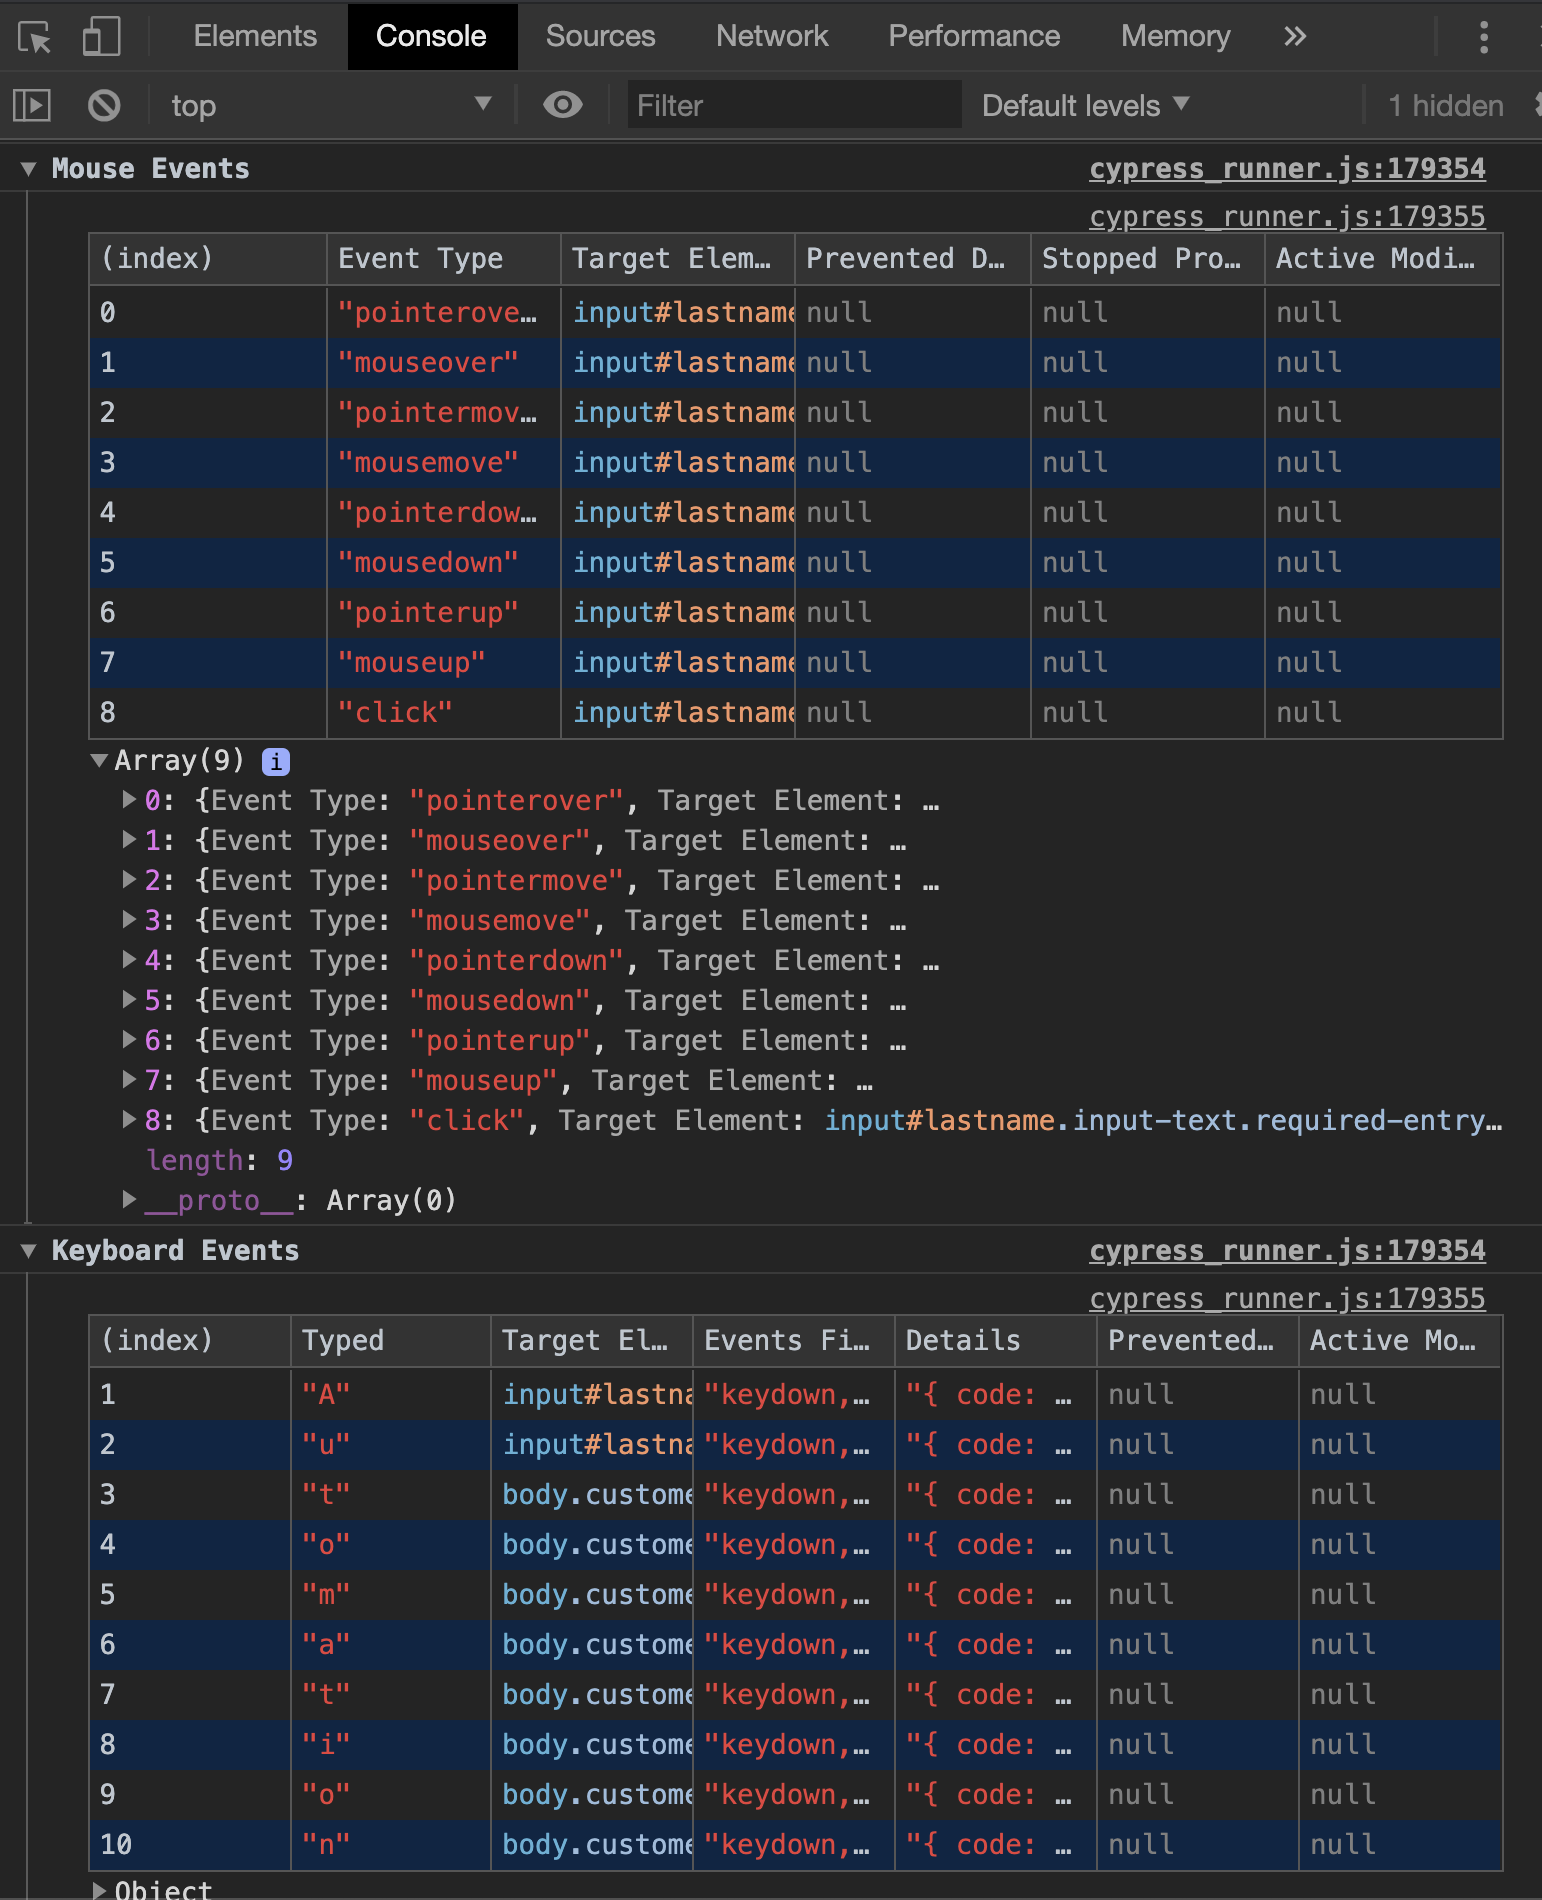This screenshot has height=1900, width=1542.
Task: Switch to the Elements tab
Action: [x=255, y=36]
